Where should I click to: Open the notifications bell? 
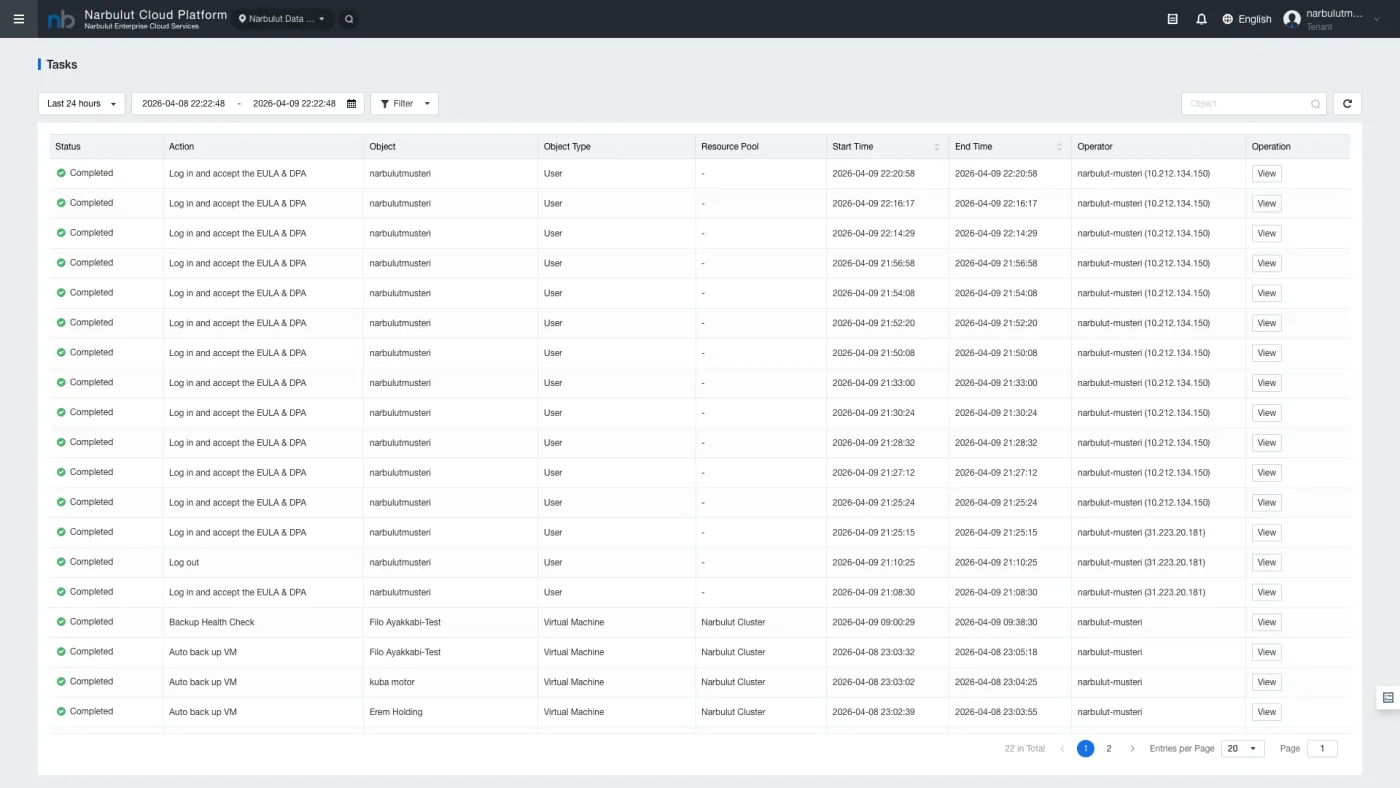tap(1201, 19)
